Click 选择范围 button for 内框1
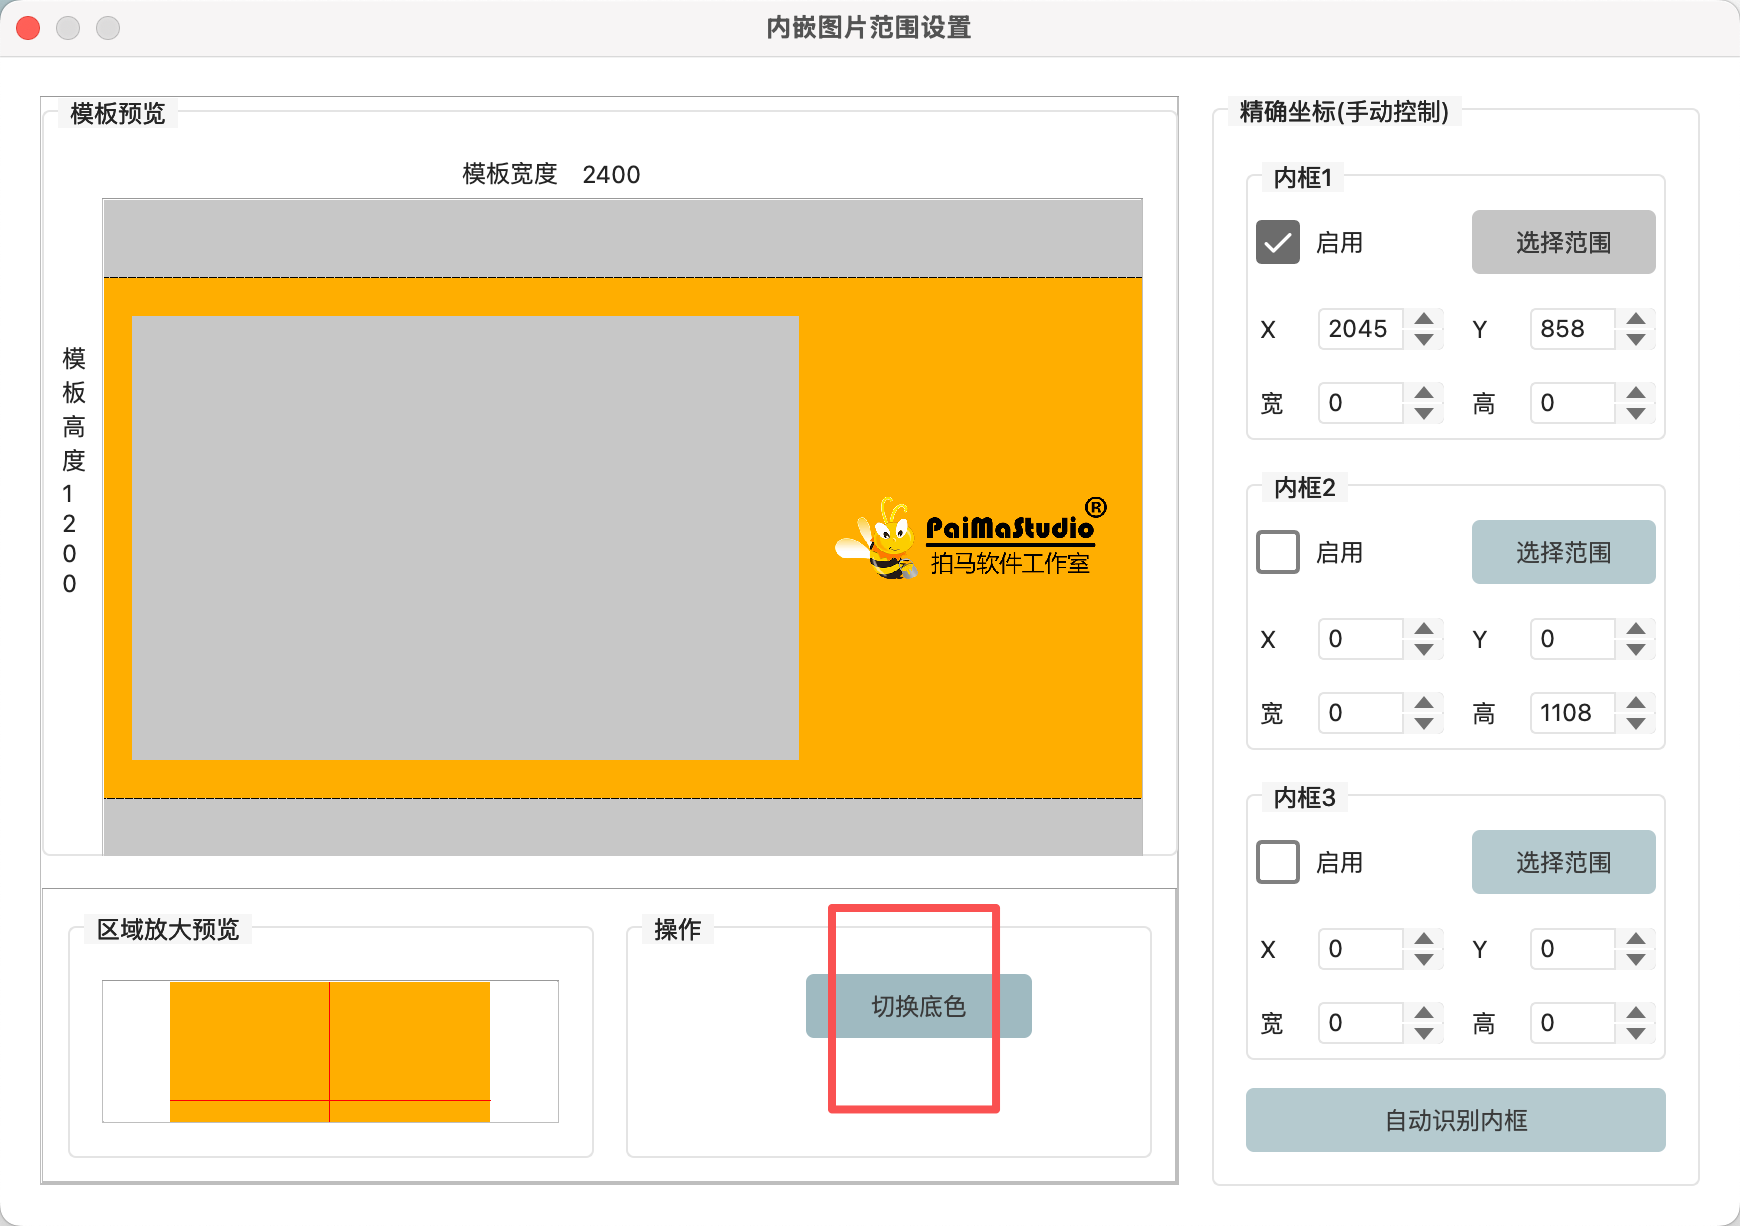1740x1226 pixels. point(1563,242)
